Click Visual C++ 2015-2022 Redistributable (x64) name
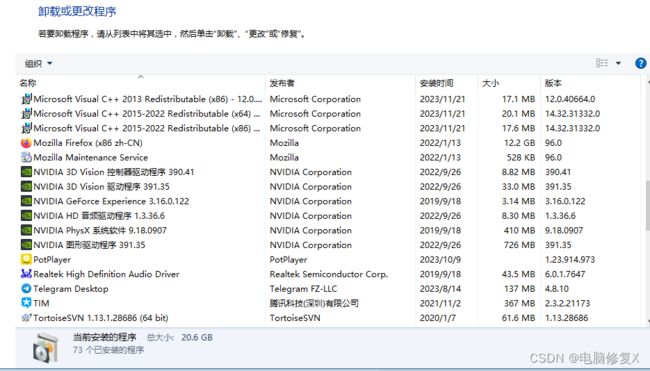The image size is (650, 371). [x=147, y=114]
